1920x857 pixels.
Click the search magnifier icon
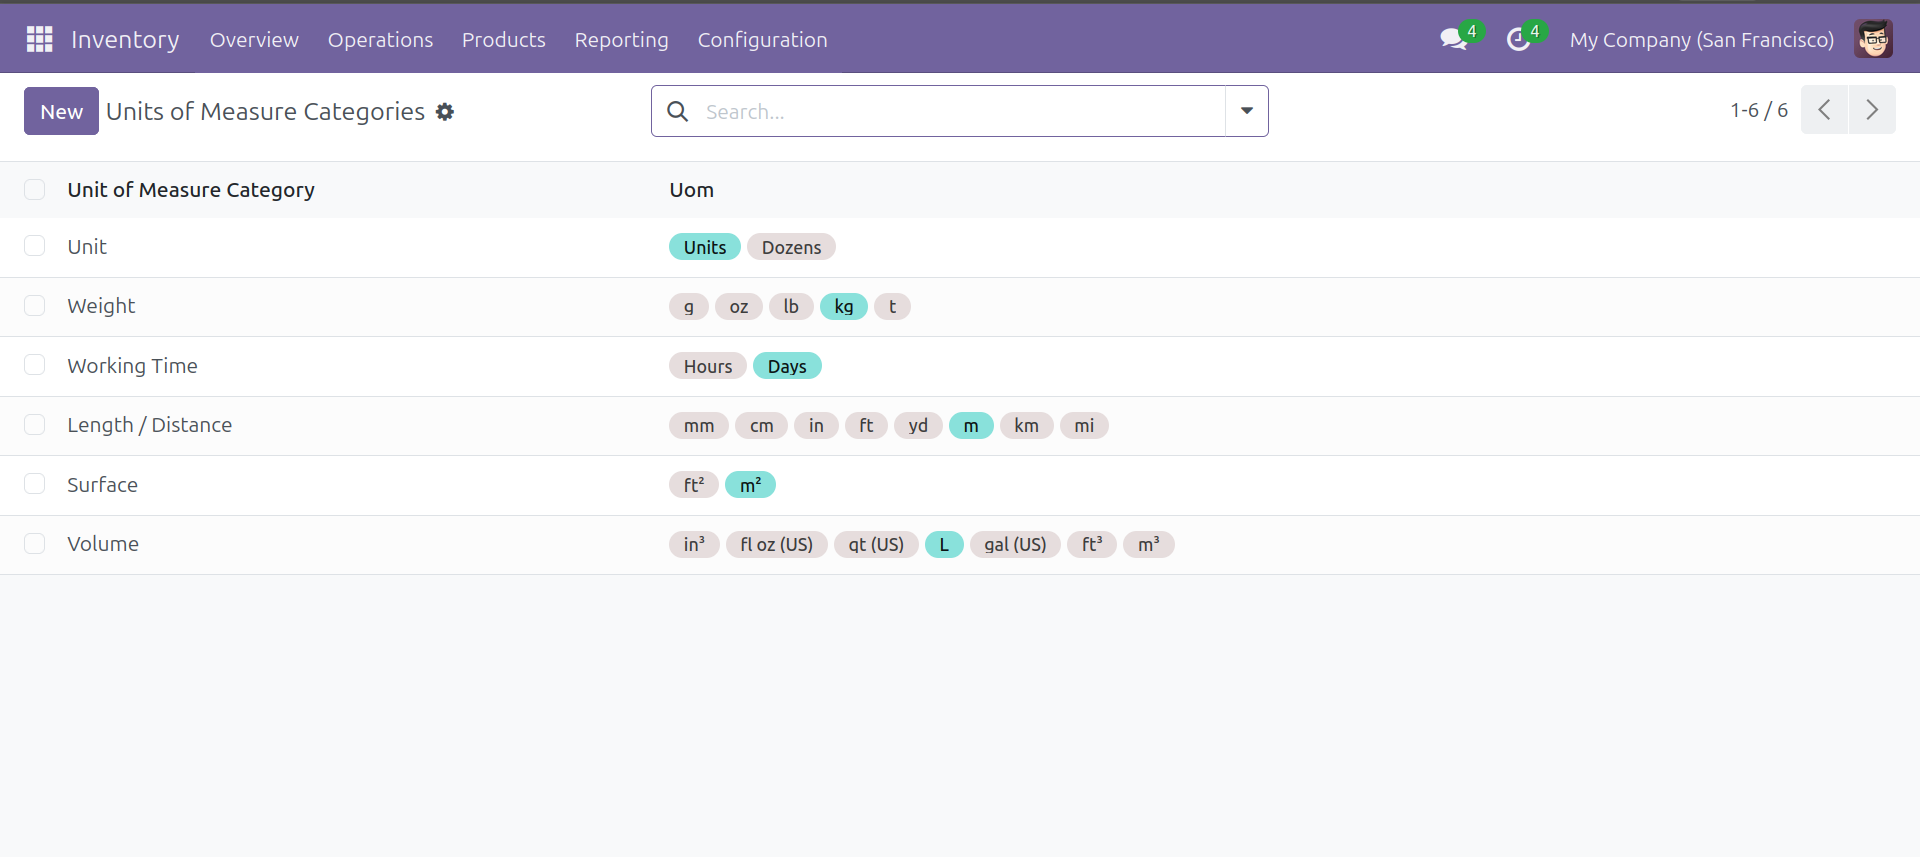(678, 111)
